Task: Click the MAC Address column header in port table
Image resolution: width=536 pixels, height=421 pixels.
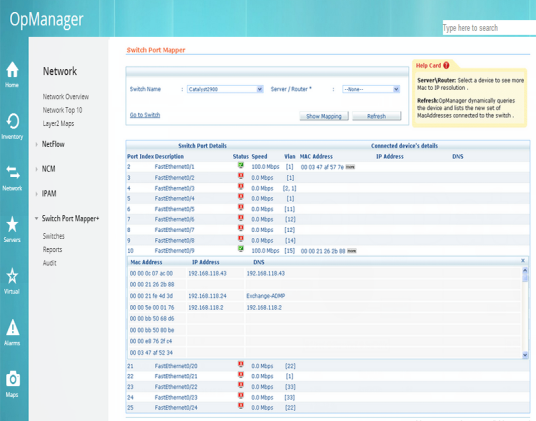Action: click(x=316, y=157)
